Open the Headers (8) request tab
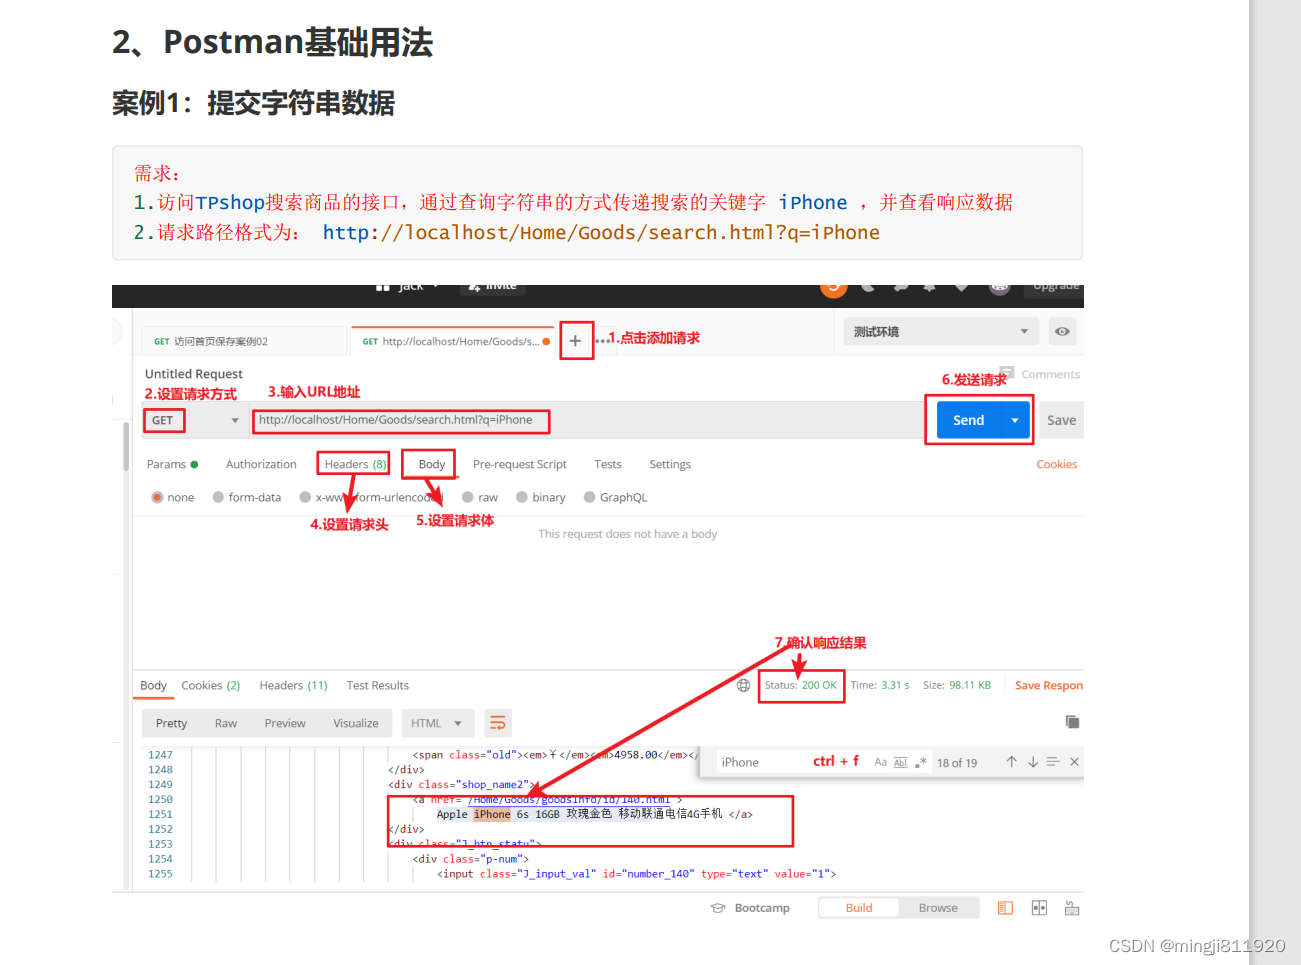1301x965 pixels. (355, 464)
